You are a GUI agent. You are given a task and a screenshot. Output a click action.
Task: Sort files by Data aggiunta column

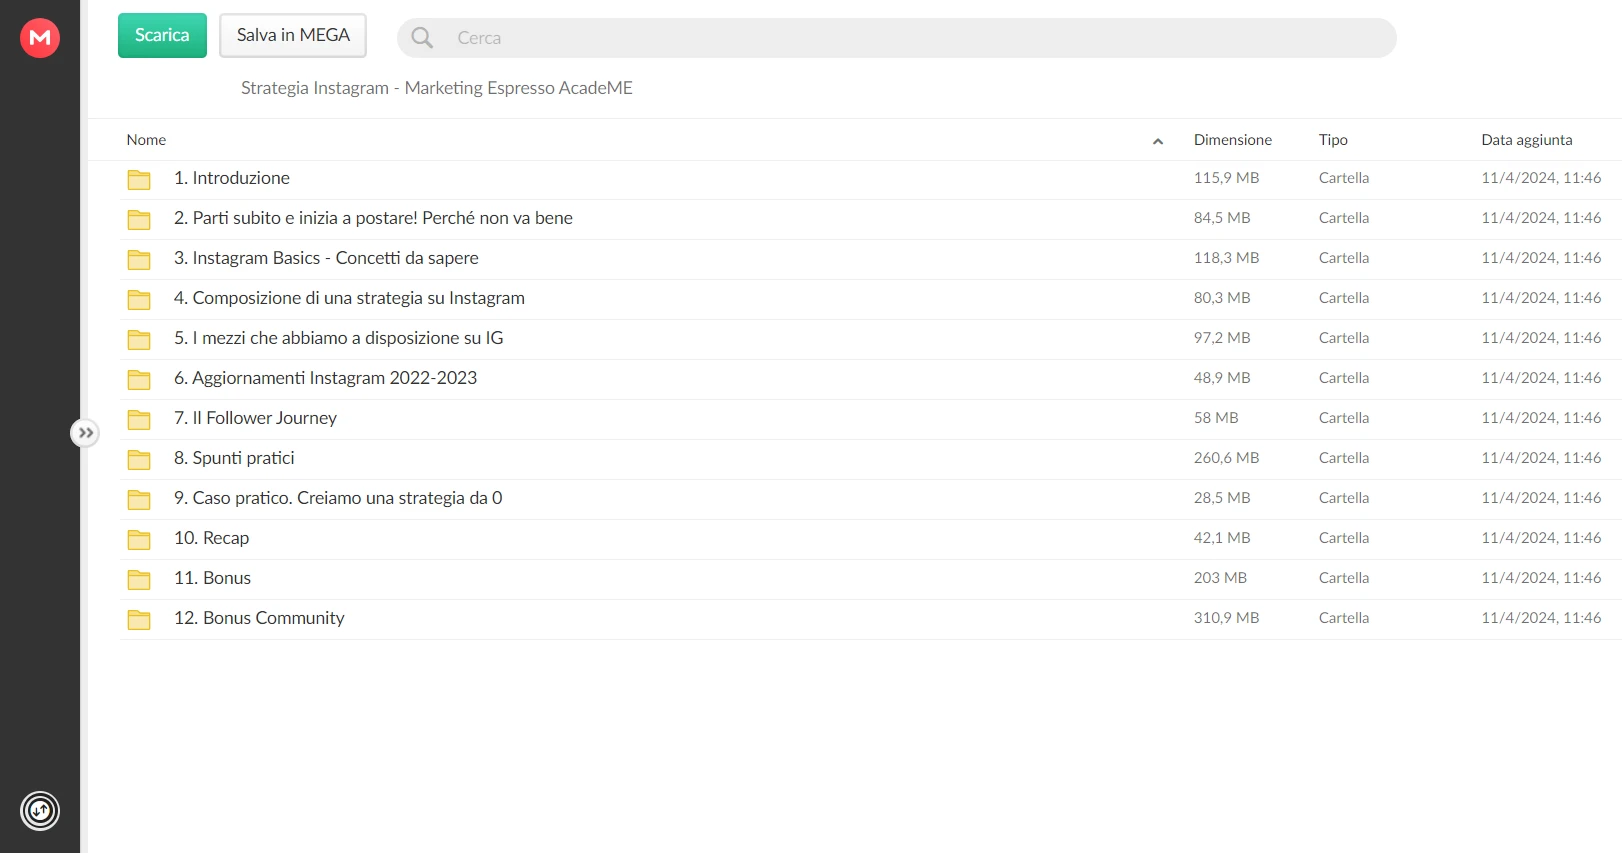click(1527, 140)
